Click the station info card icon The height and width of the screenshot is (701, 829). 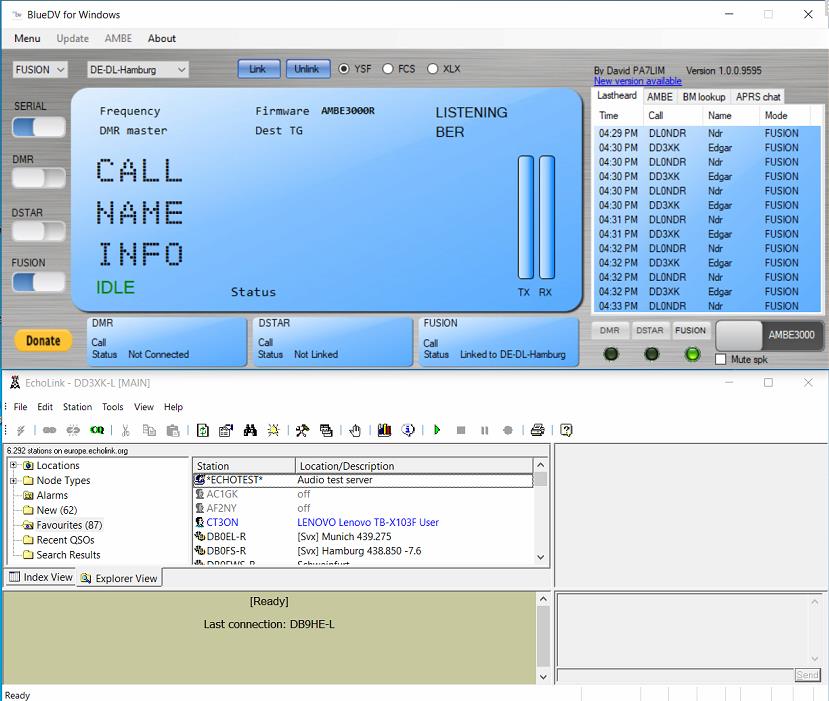coord(226,430)
